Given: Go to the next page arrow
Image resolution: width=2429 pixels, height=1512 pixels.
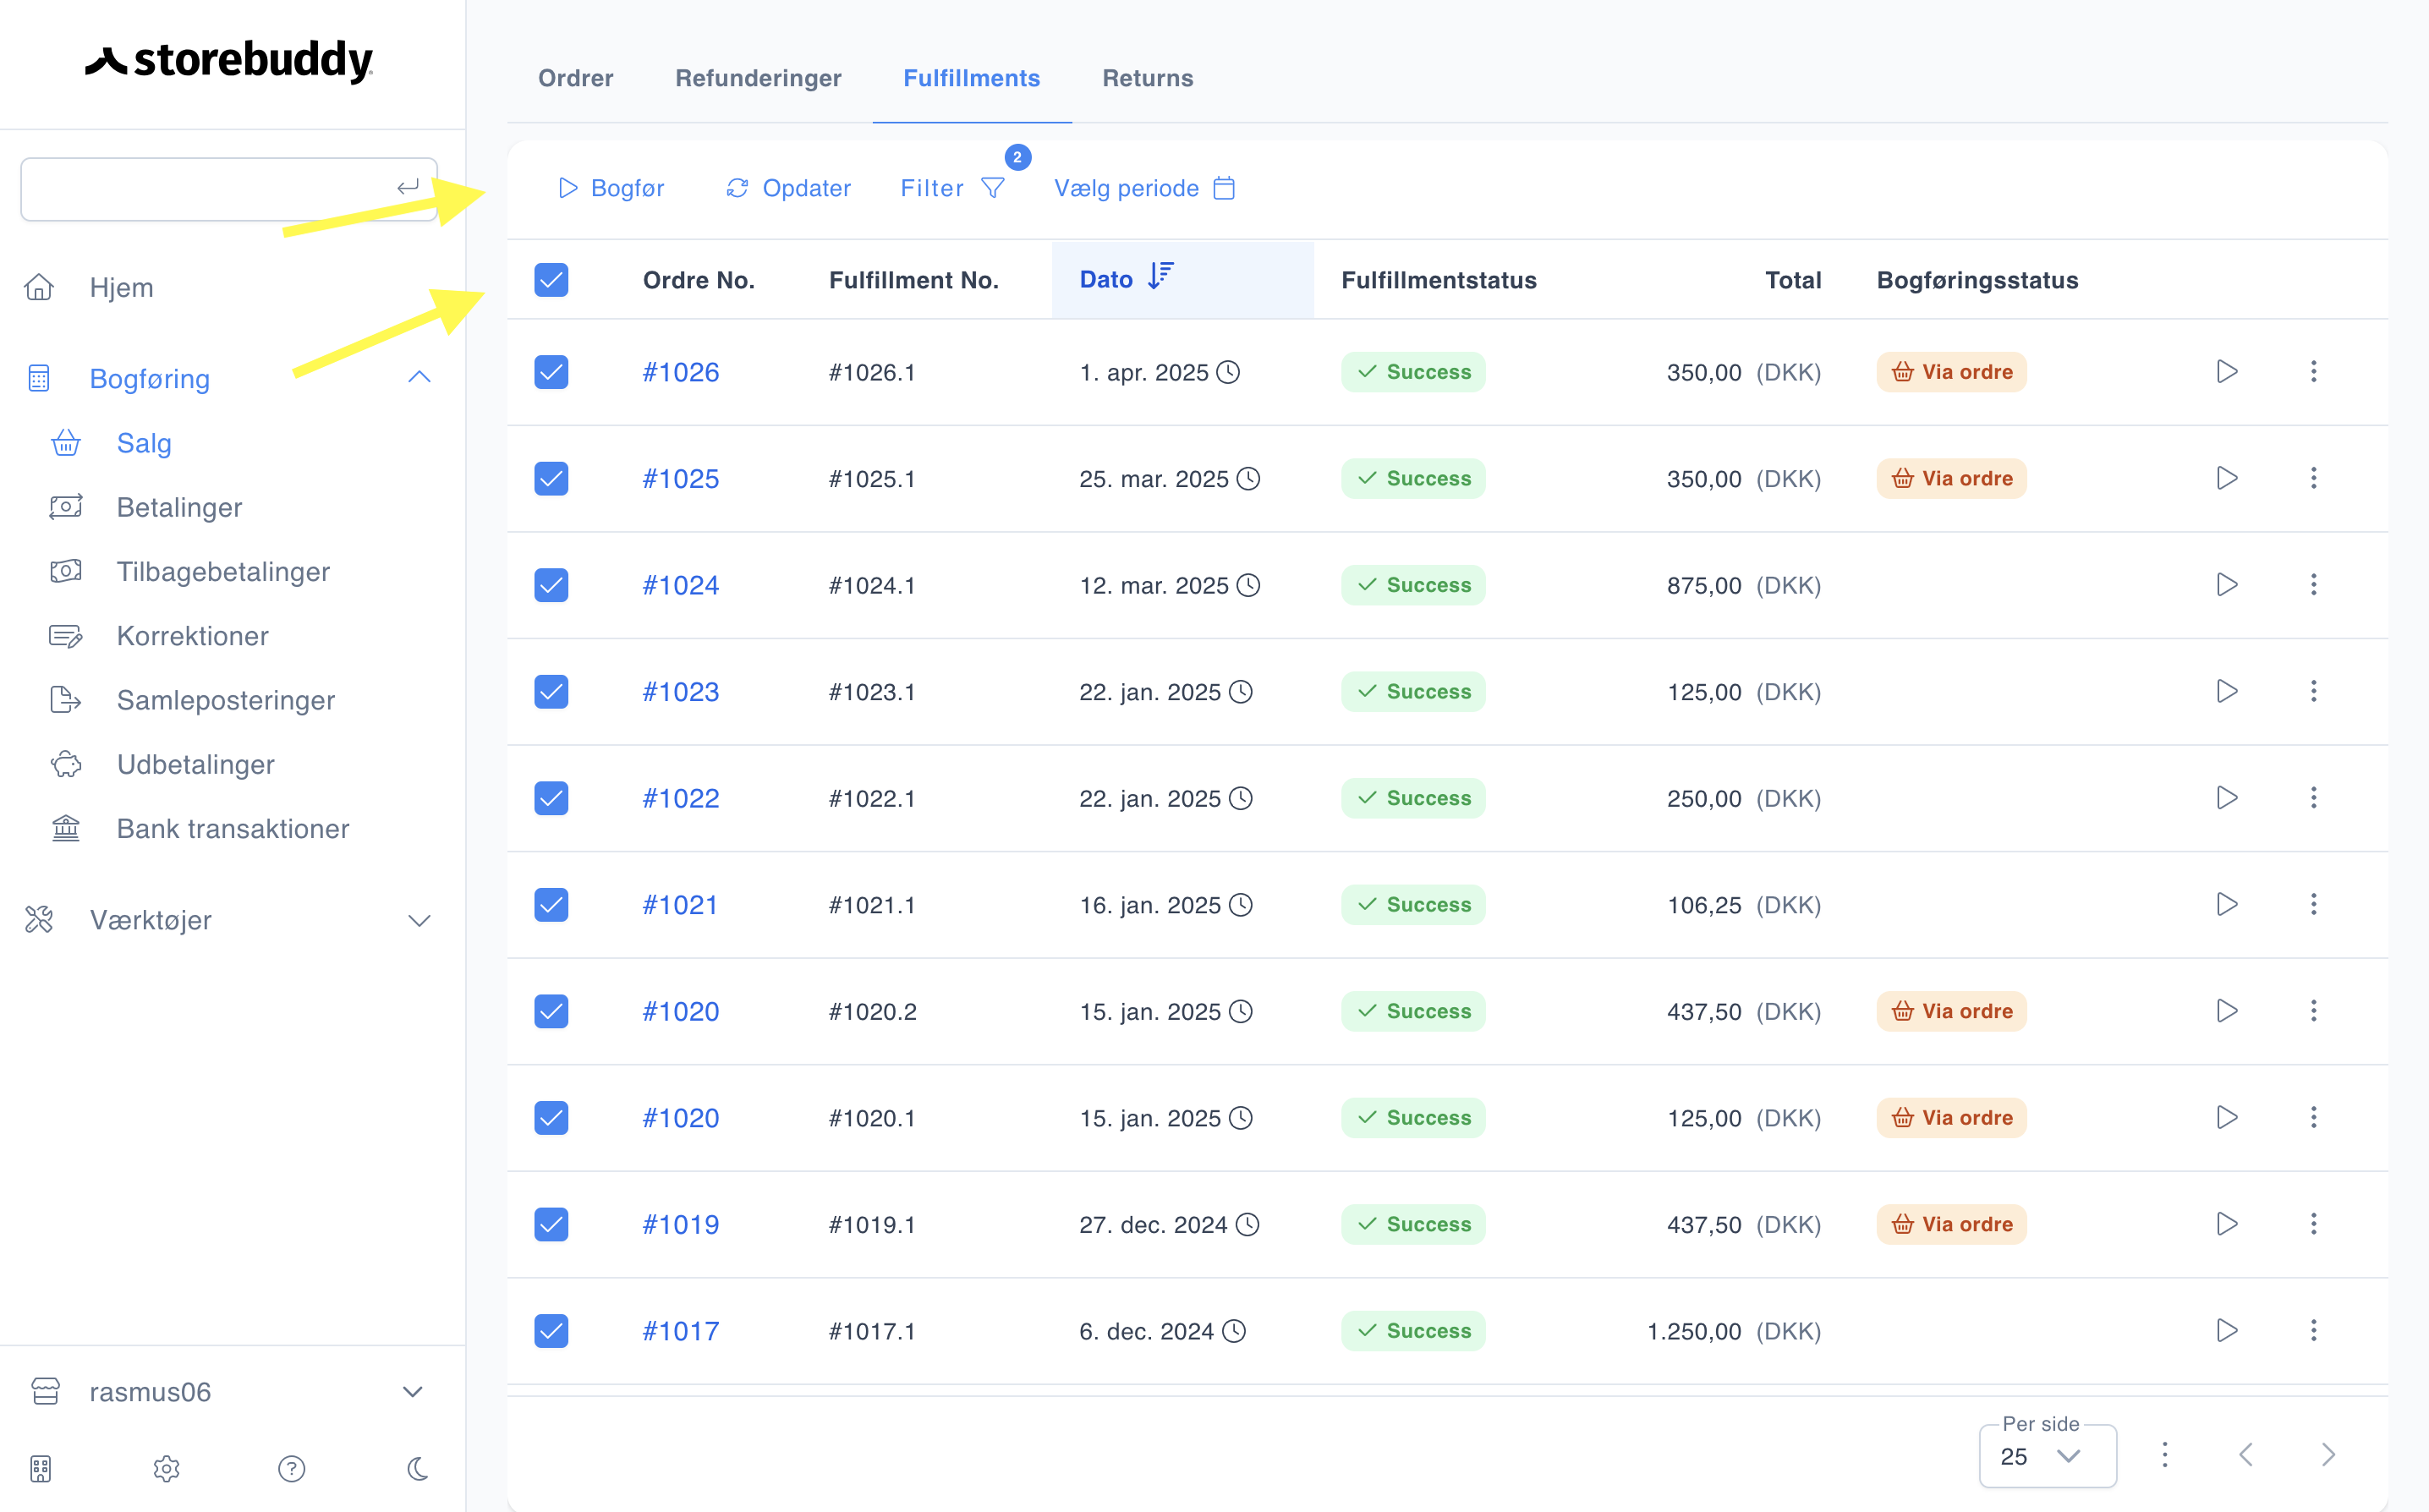Looking at the screenshot, I should click(x=2327, y=1454).
